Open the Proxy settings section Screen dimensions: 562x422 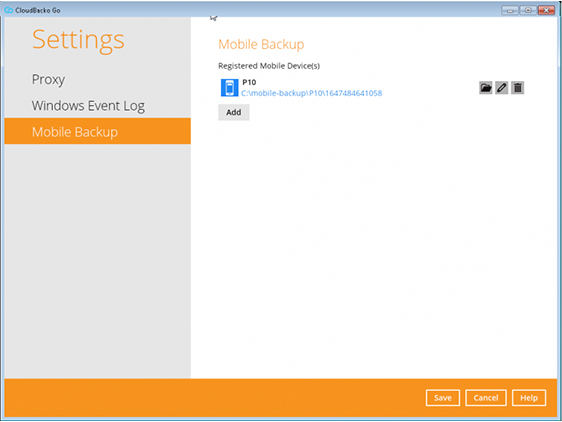(x=48, y=79)
